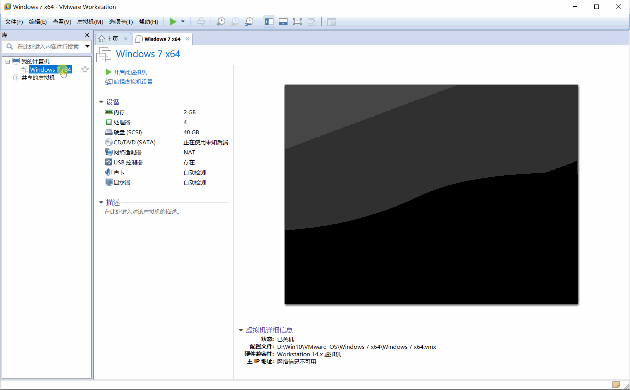Image resolution: width=630 pixels, height=390 pixels.
Task: Open the search filter dropdown in library
Action: coord(87,47)
